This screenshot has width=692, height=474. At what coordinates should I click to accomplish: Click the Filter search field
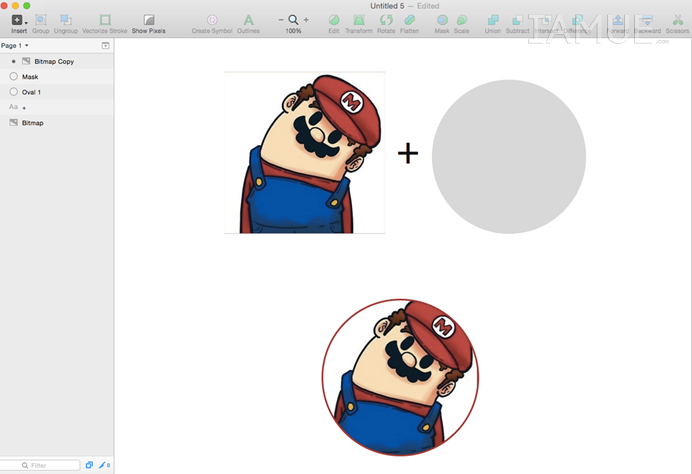tap(40, 465)
